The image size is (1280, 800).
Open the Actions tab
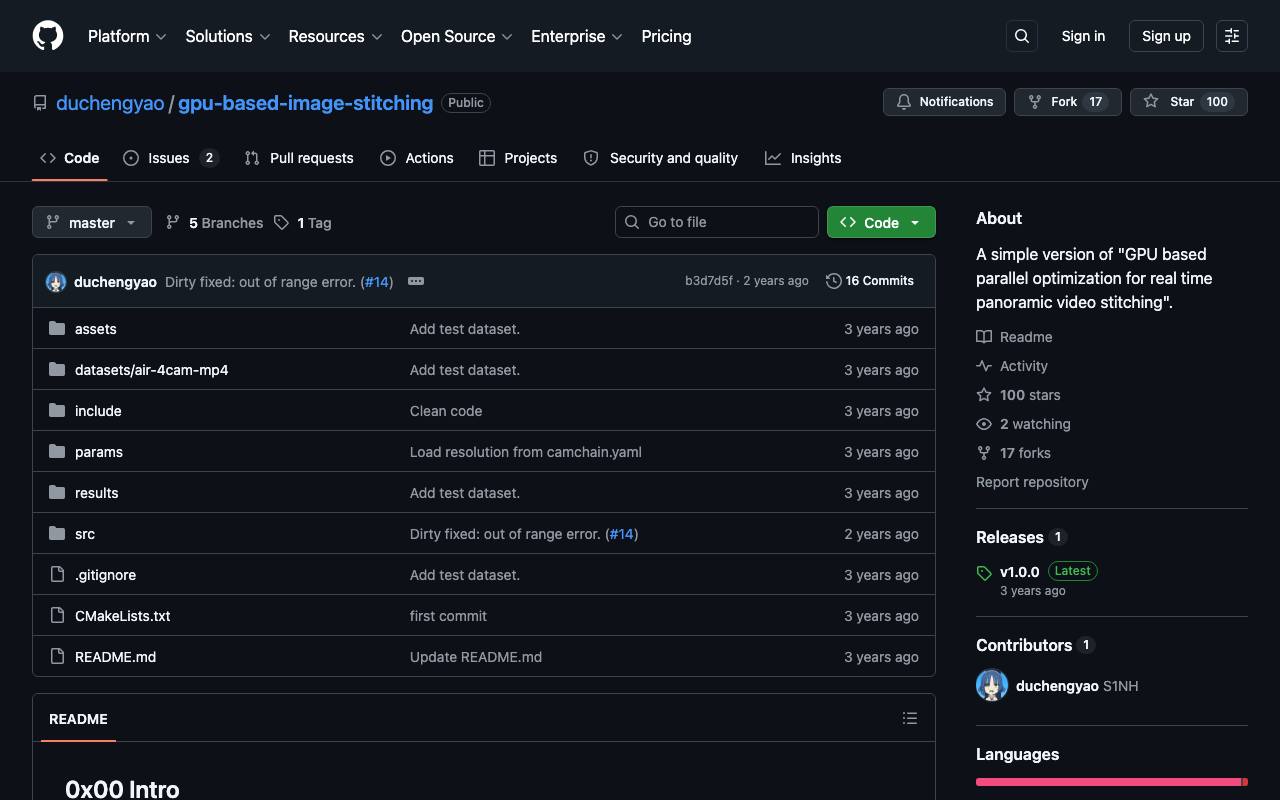pyautogui.click(x=417, y=158)
